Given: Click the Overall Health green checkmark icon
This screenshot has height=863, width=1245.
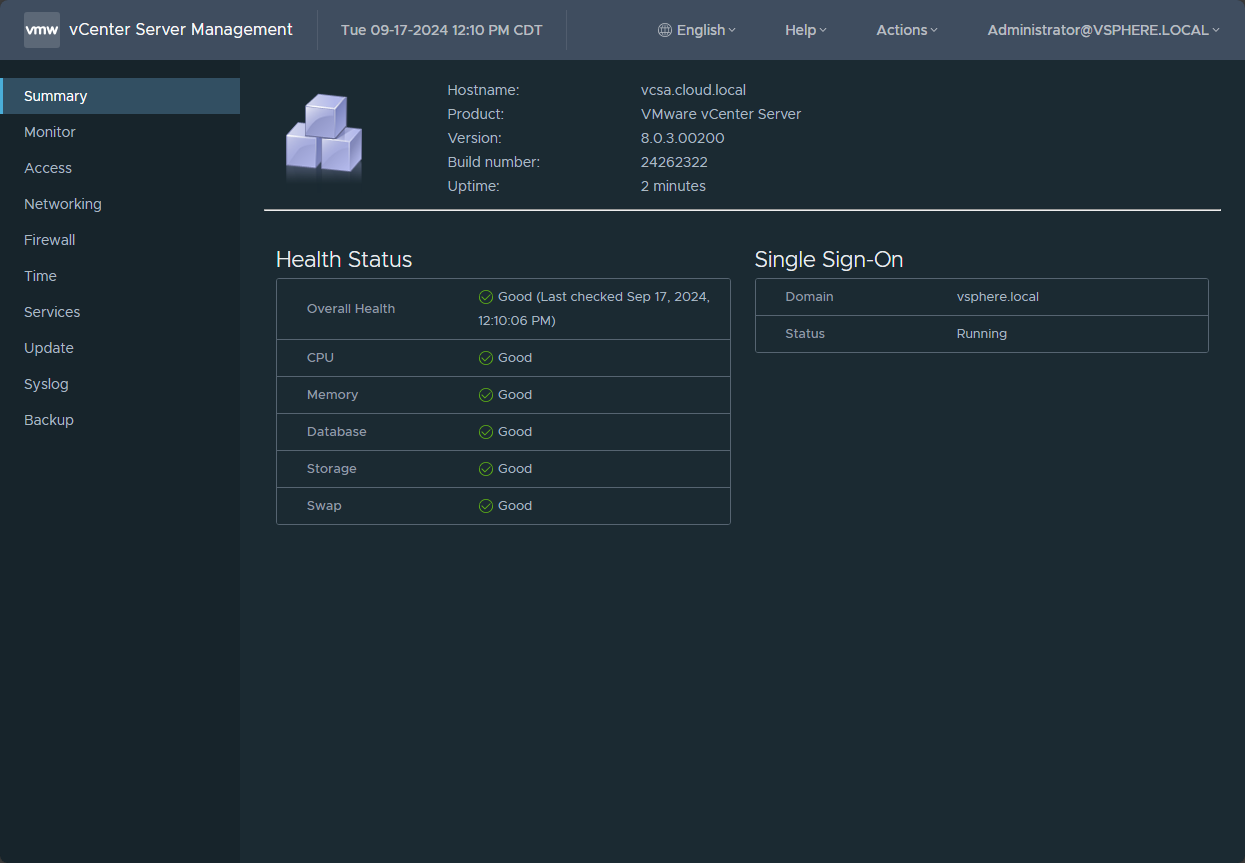Looking at the screenshot, I should coord(486,297).
